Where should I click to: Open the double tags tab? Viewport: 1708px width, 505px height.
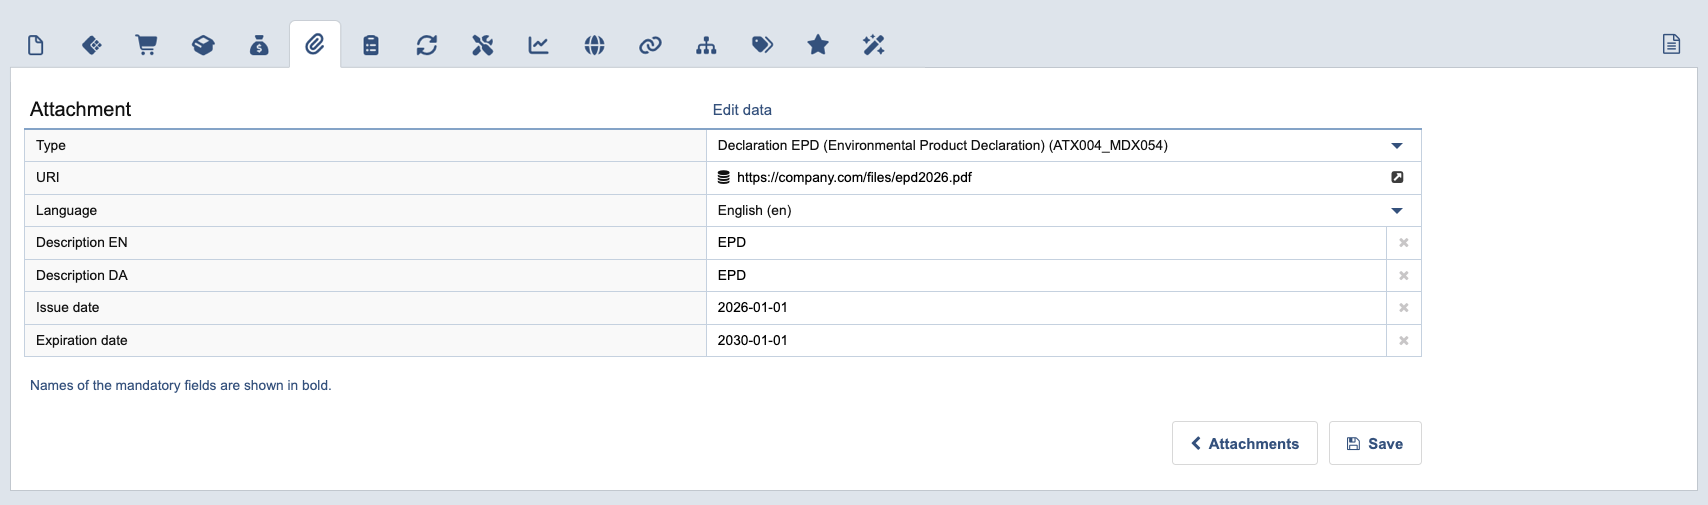(762, 45)
